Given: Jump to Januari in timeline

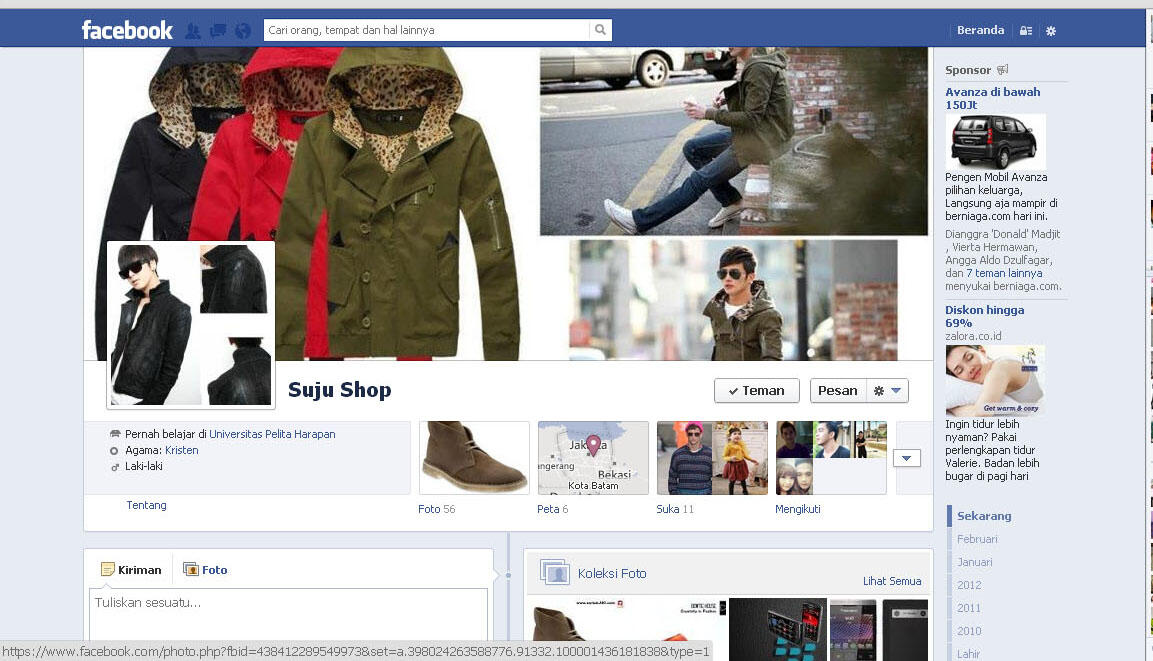Looking at the screenshot, I should click(x=974, y=562).
